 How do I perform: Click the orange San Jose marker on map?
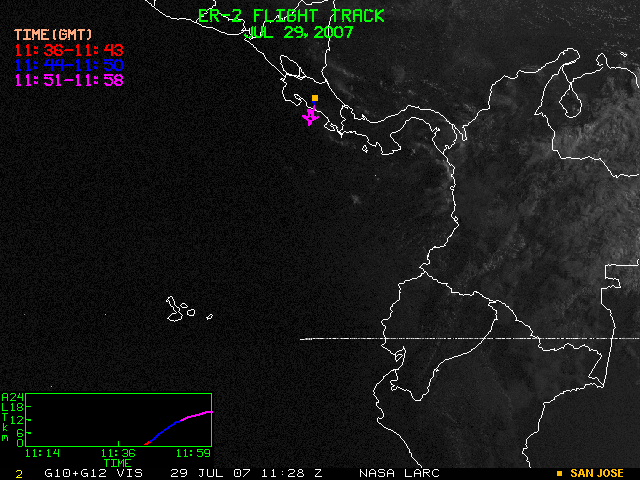click(x=315, y=98)
